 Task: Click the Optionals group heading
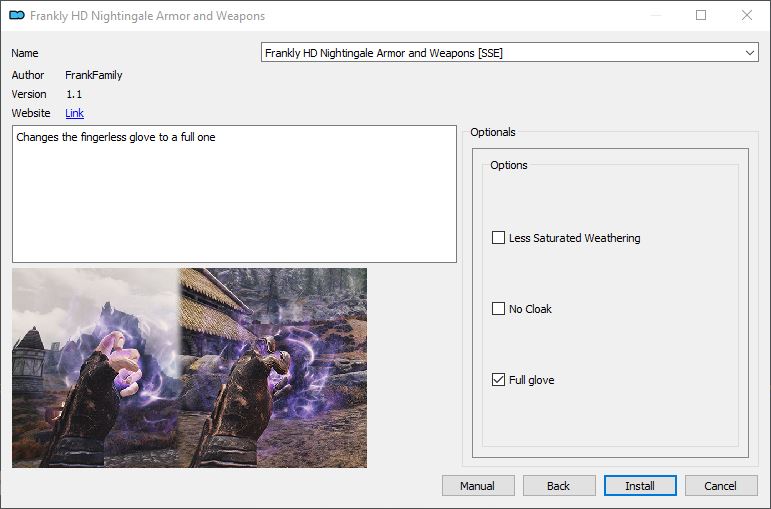tap(493, 132)
